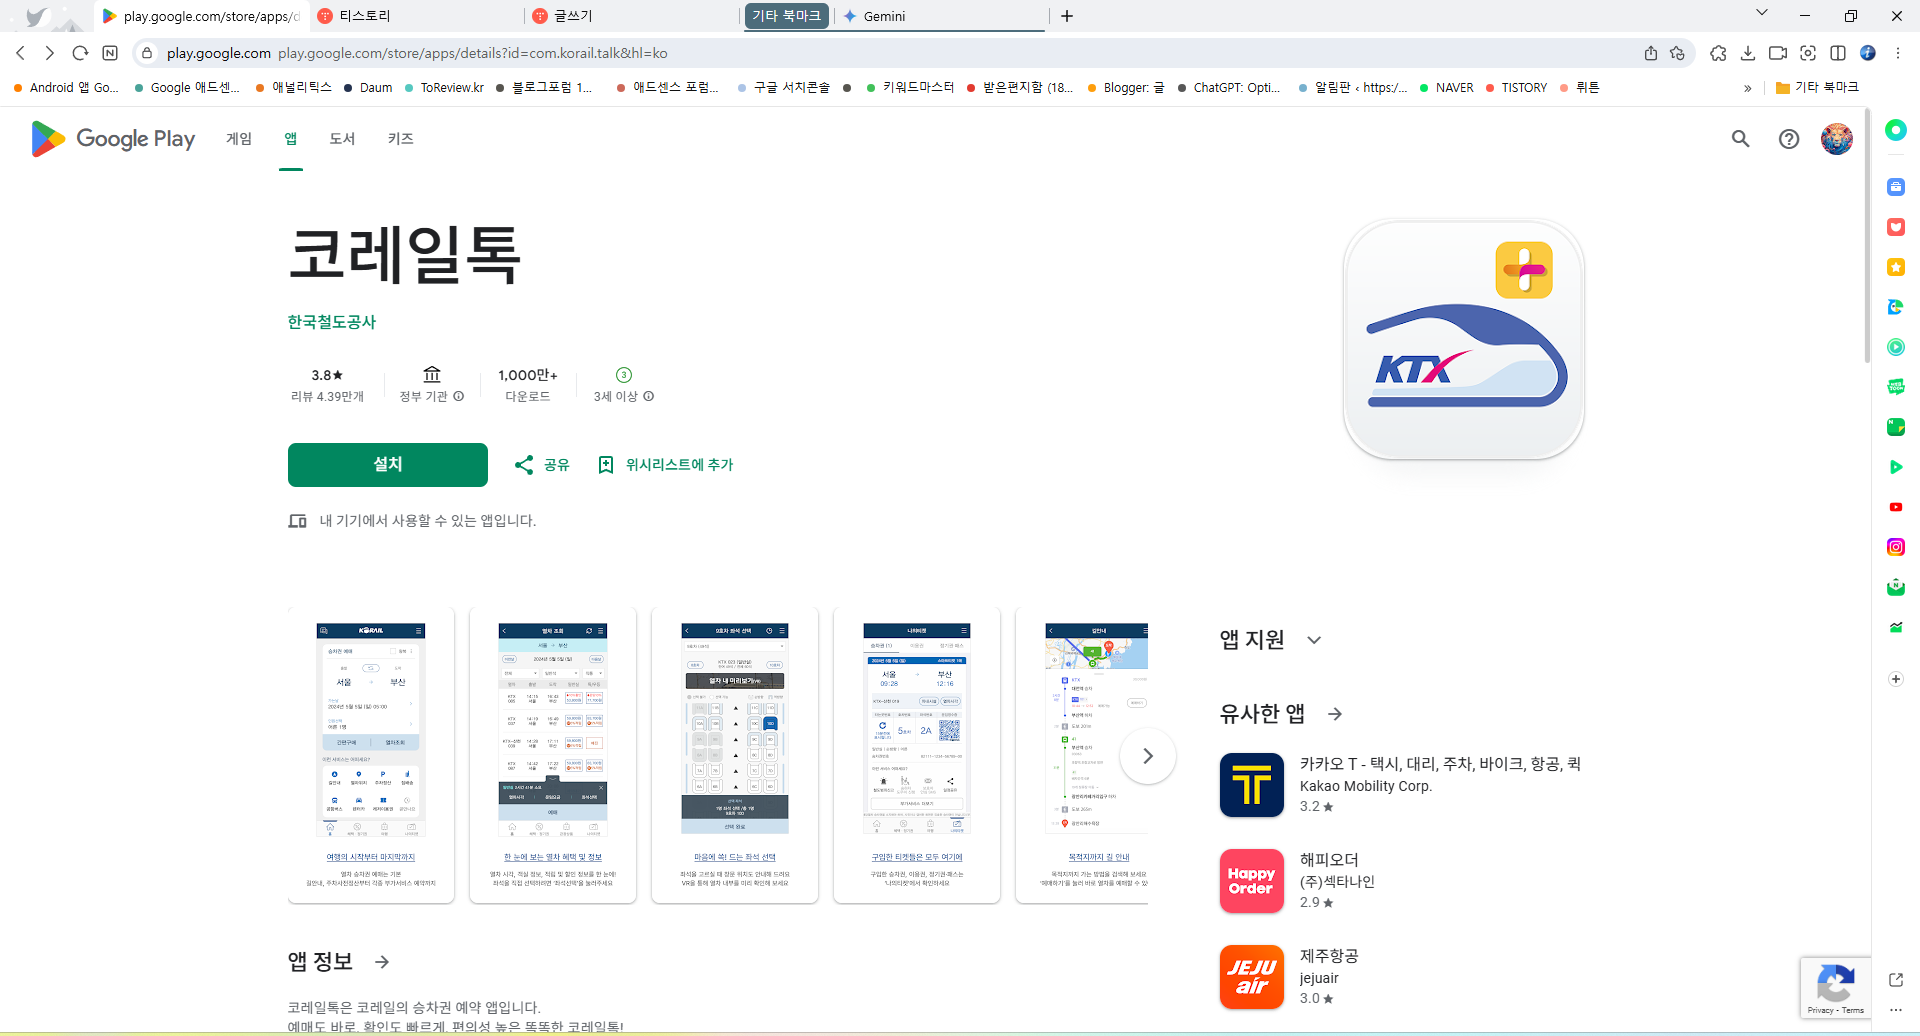
Task: Expand the 앱 정보 arrow
Action: click(381, 961)
